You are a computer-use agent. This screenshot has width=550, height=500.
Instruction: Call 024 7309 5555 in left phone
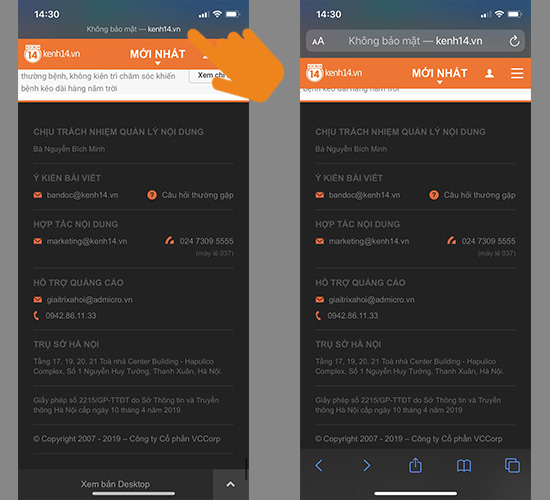pos(207,241)
